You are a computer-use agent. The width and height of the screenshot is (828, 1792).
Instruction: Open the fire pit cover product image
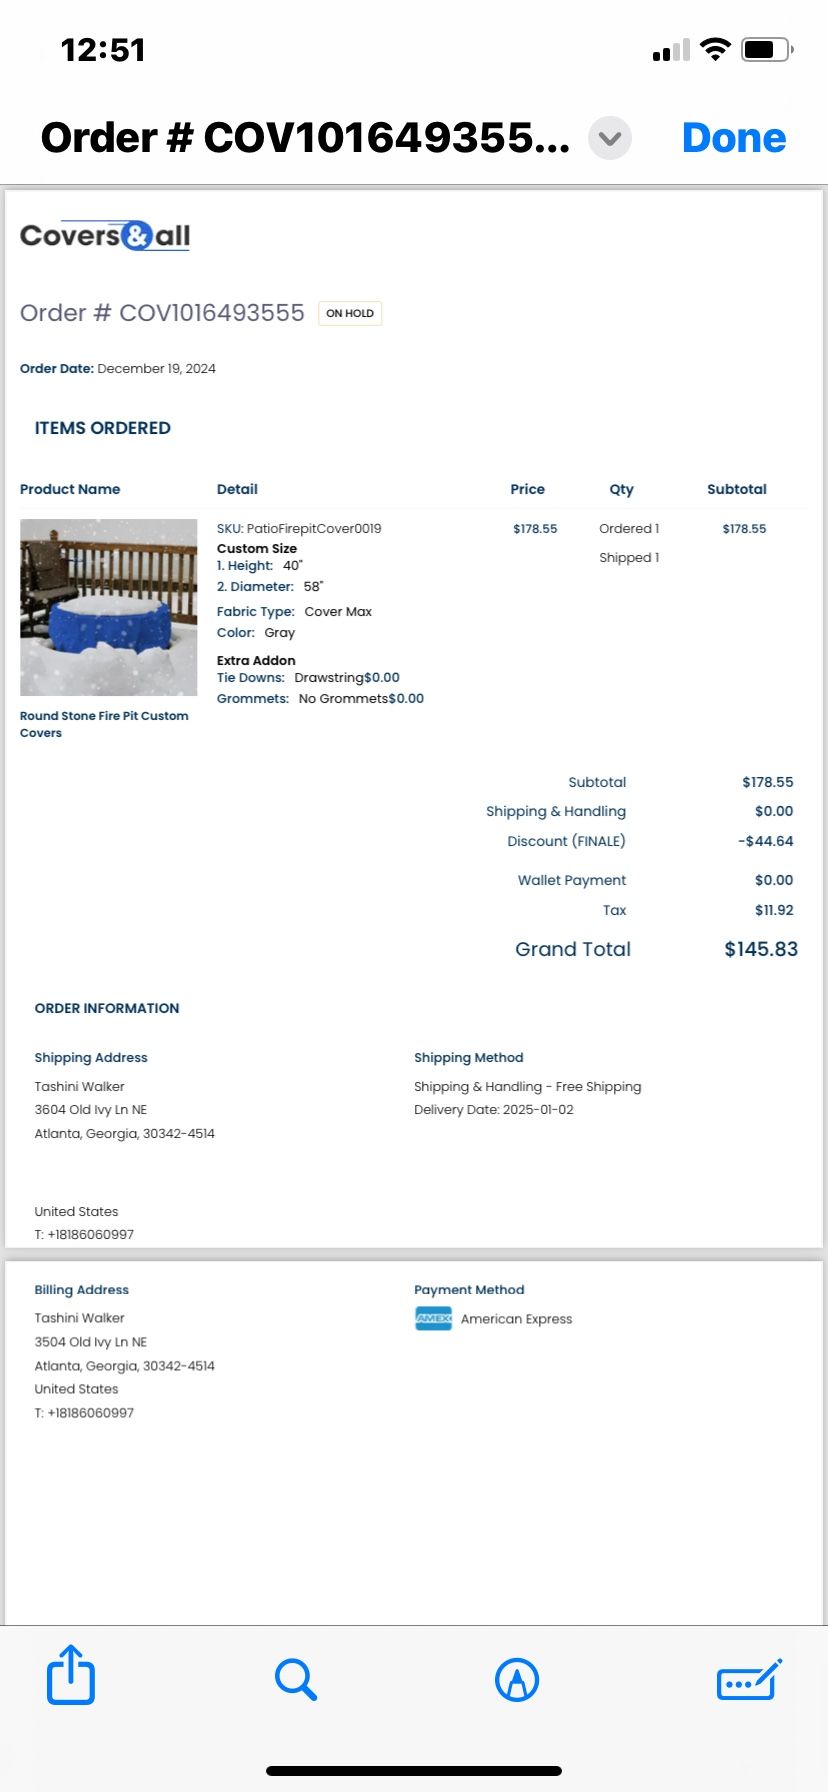109,607
